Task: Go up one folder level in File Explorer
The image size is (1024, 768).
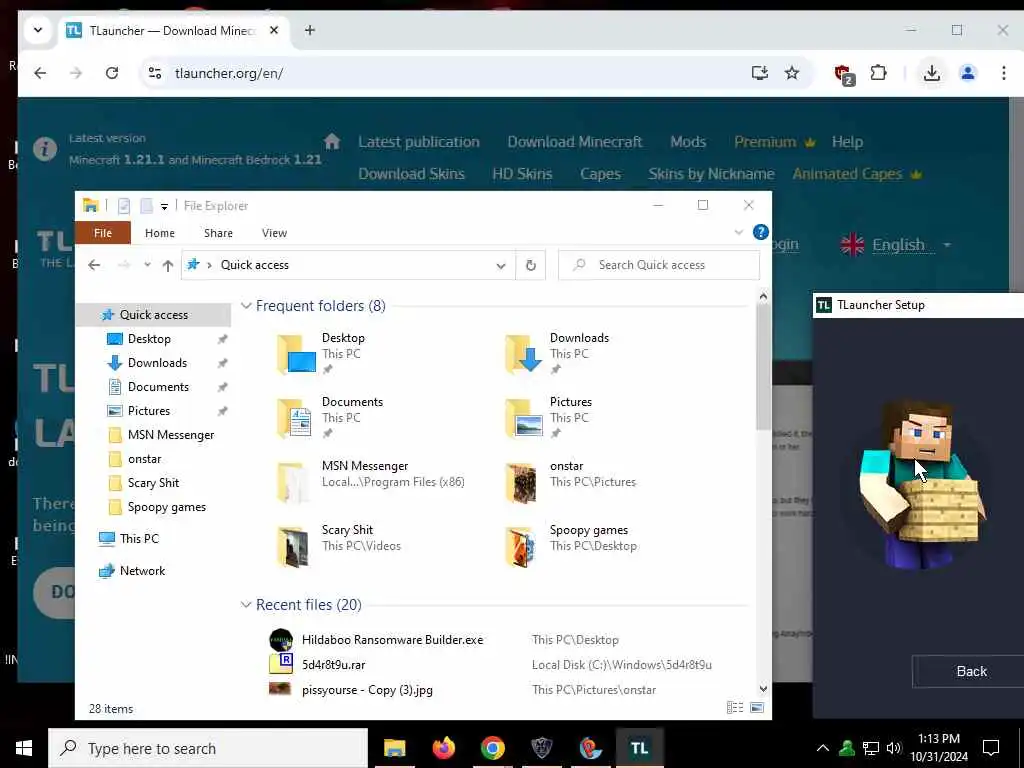Action: tap(168, 265)
